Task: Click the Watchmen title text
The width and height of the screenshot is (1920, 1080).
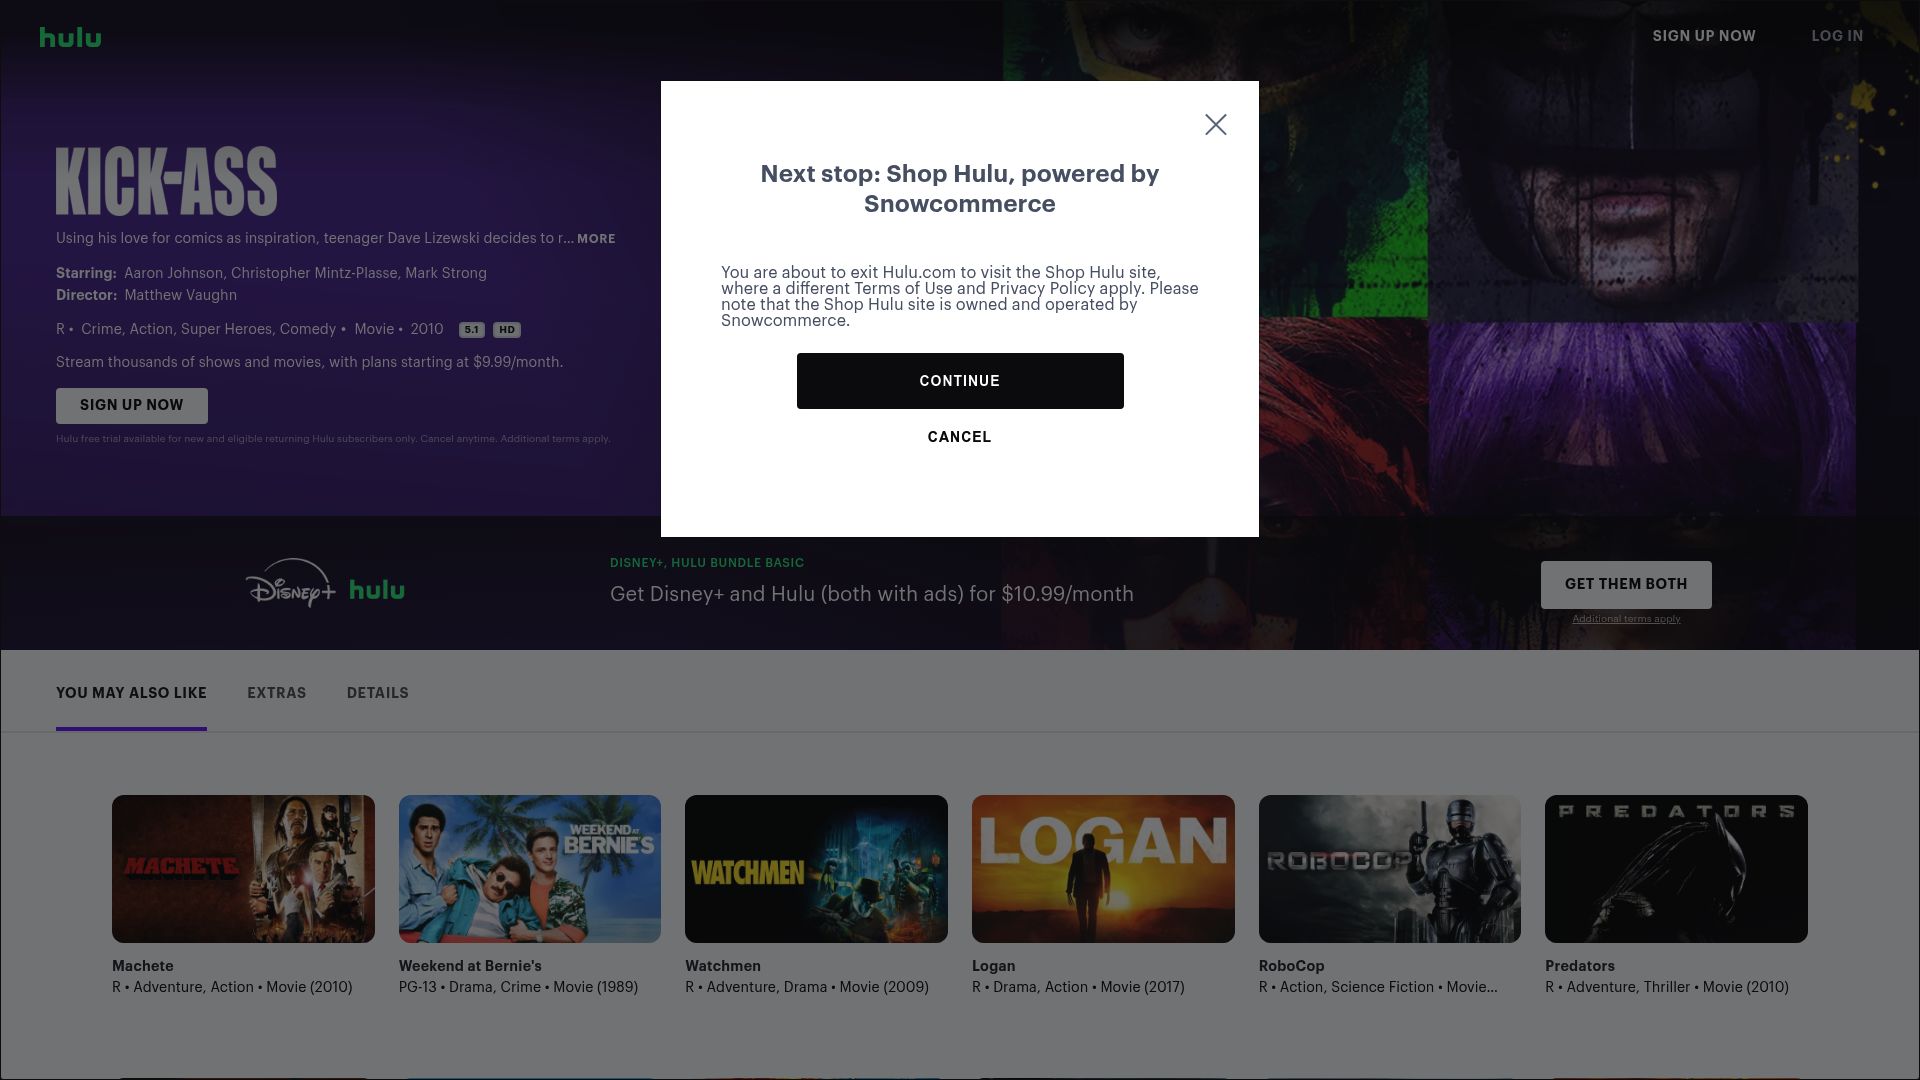Action: point(723,966)
